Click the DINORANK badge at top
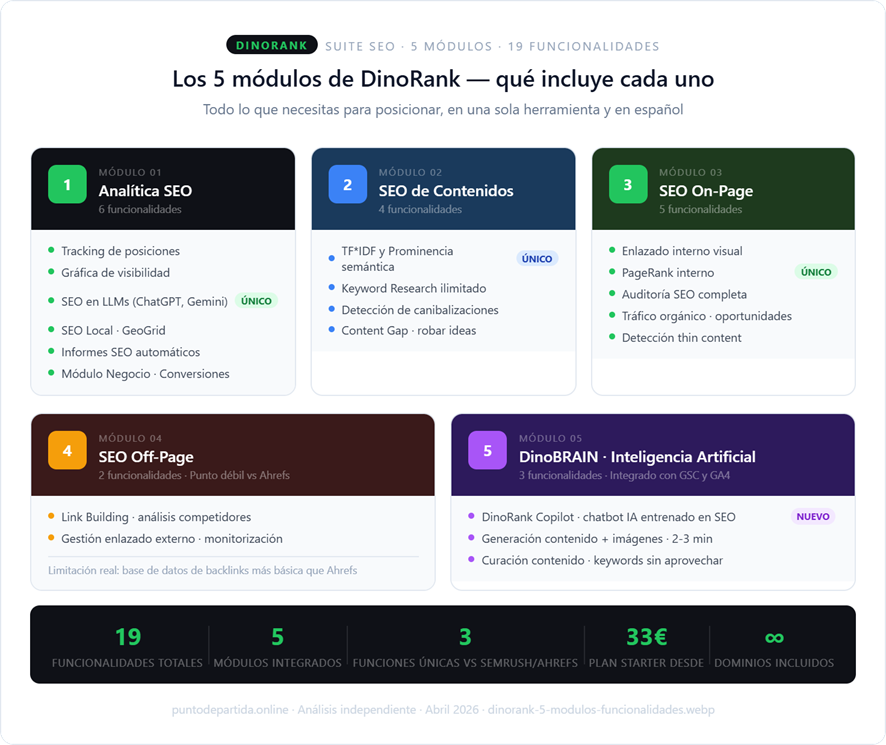 tap(272, 45)
